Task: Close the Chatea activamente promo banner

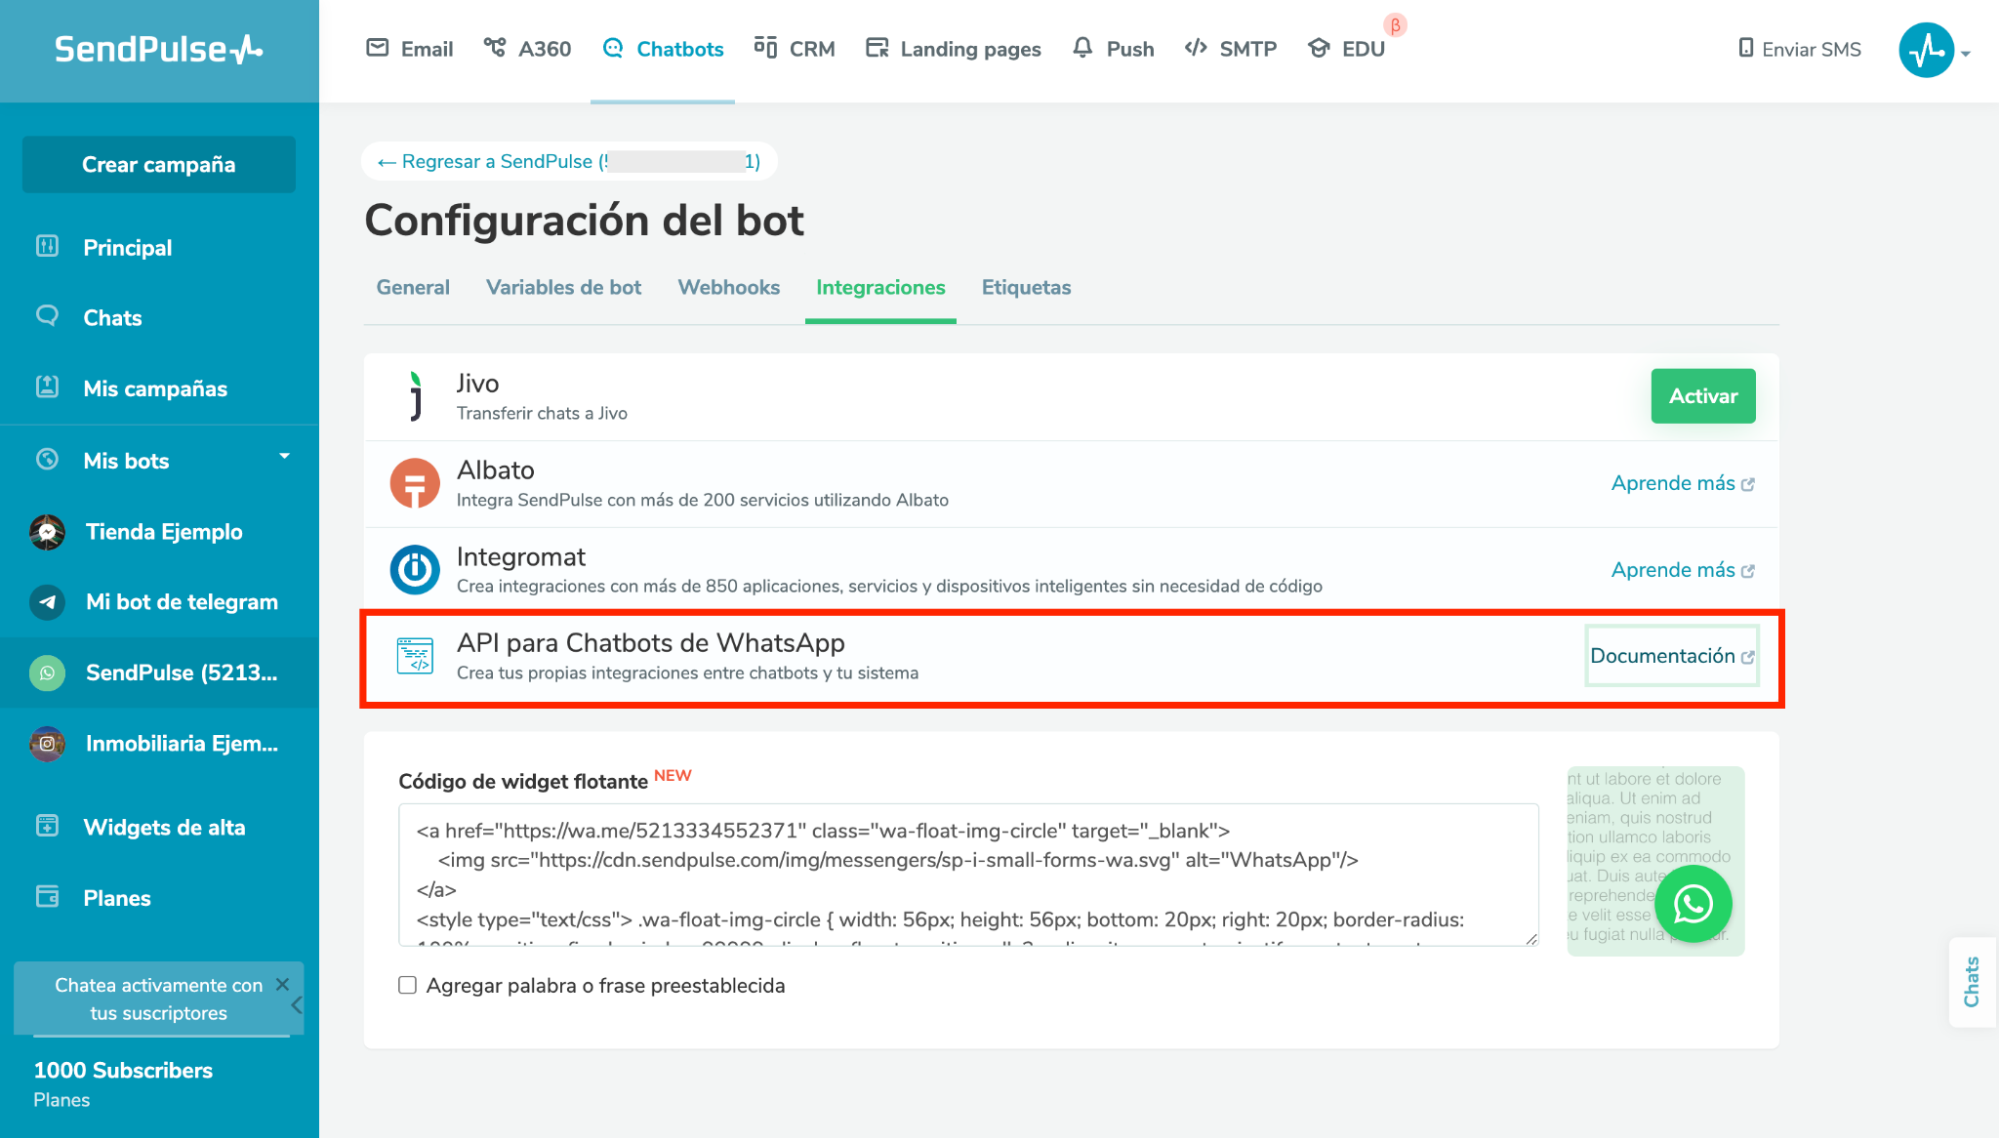Action: point(283,984)
